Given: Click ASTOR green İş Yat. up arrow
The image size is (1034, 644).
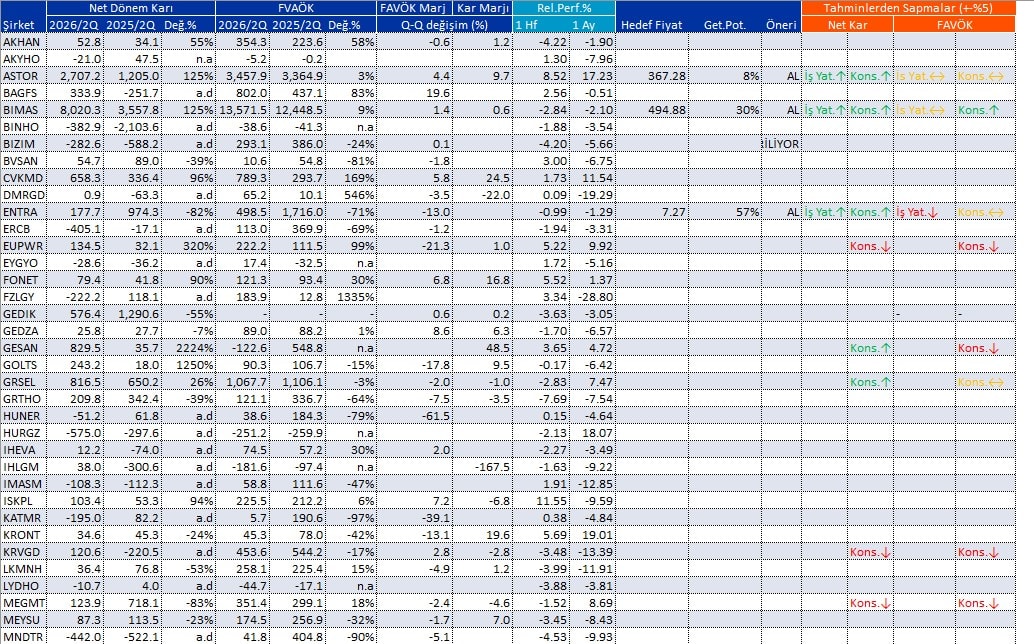Looking at the screenshot, I should (x=825, y=76).
